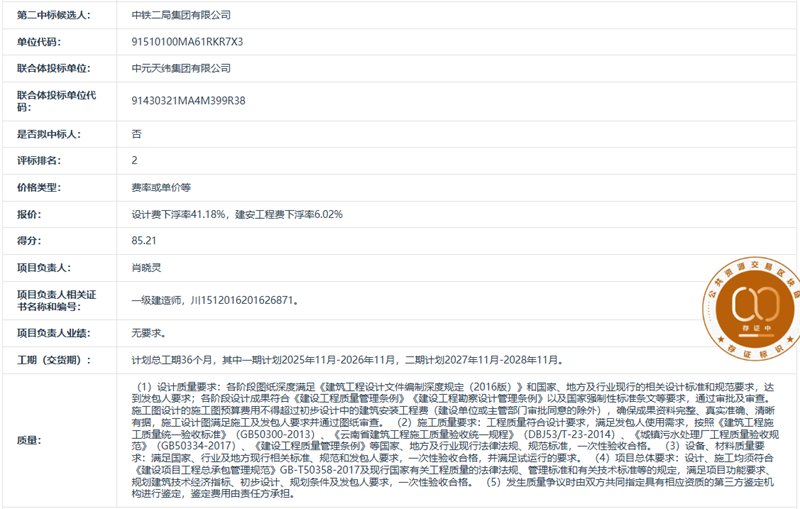
Task: Click the score value 85.21
Action: pyautogui.click(x=144, y=241)
